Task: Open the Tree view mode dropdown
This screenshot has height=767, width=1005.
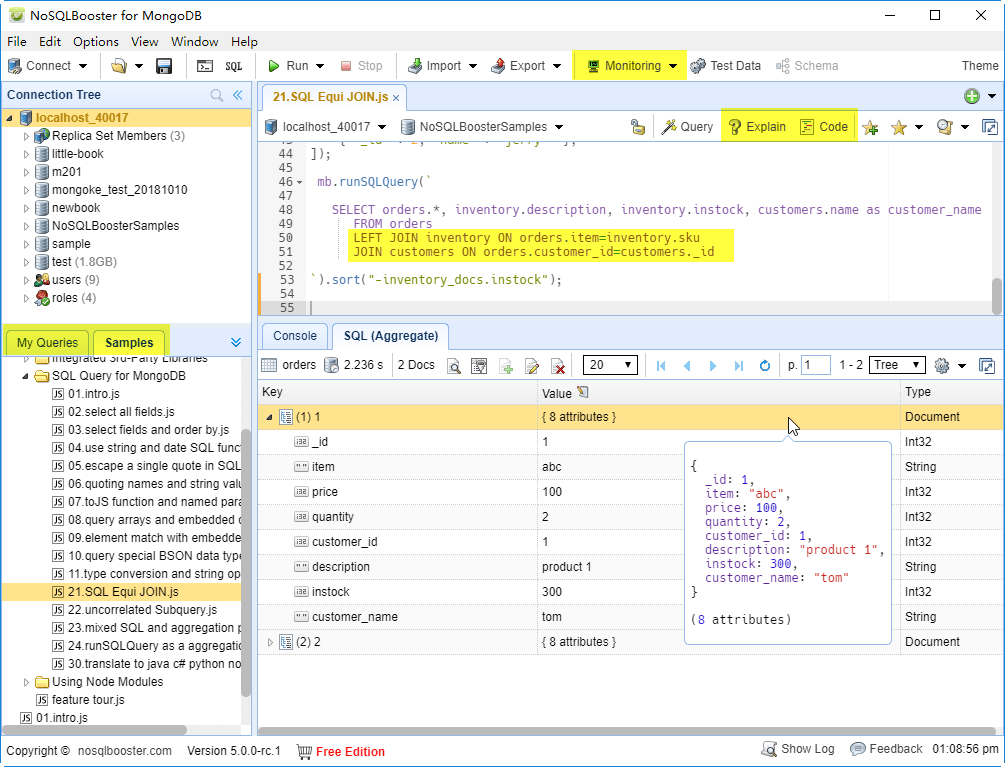Action: [897, 365]
